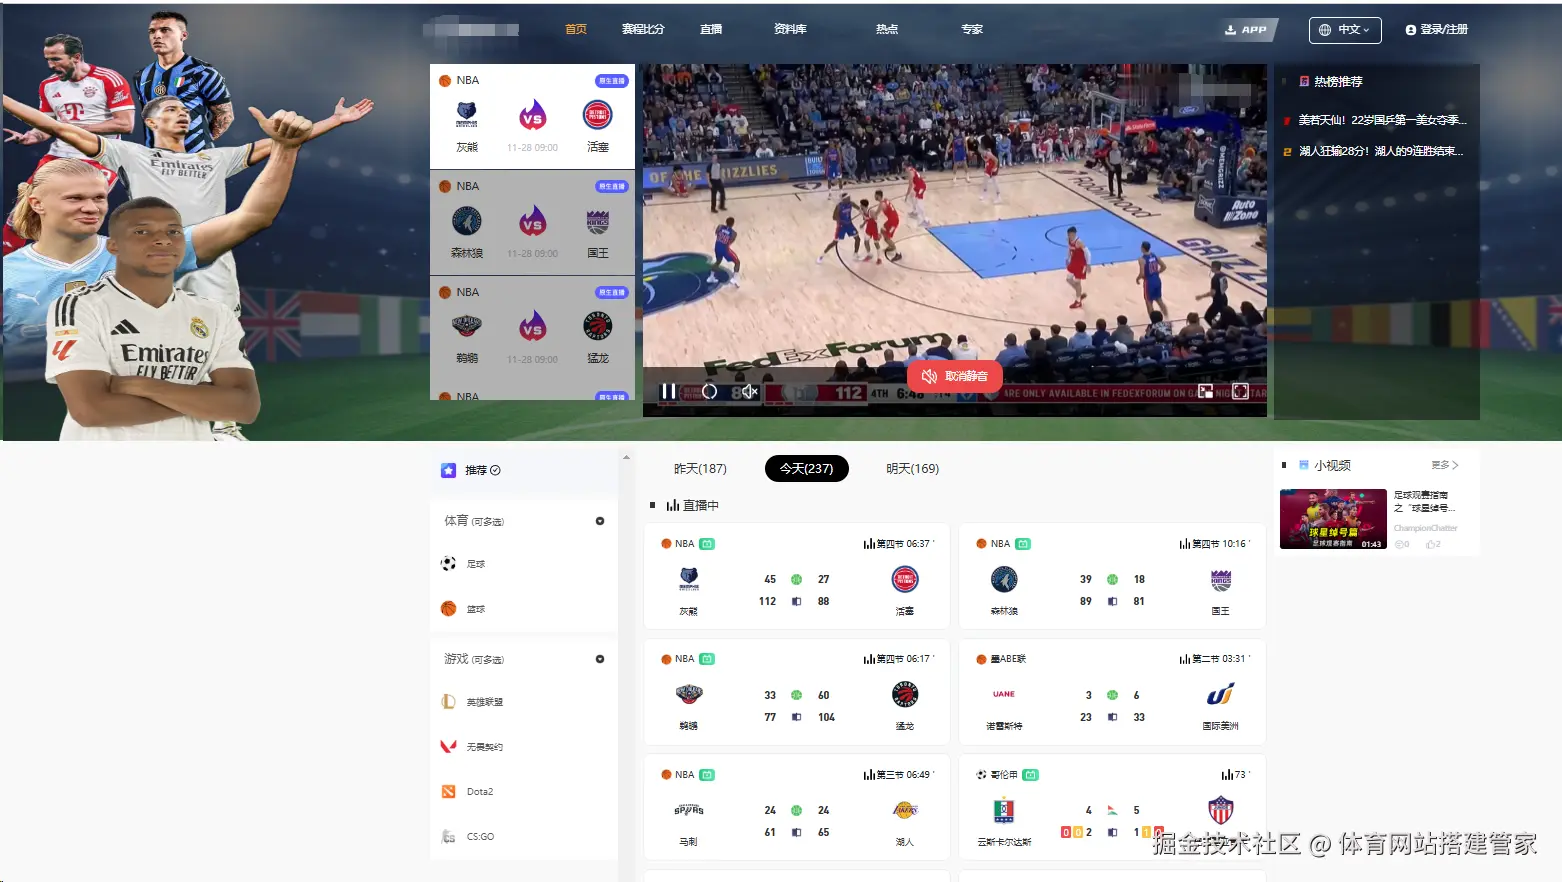Open the 足球观赛指南 video title

[x=1427, y=502]
